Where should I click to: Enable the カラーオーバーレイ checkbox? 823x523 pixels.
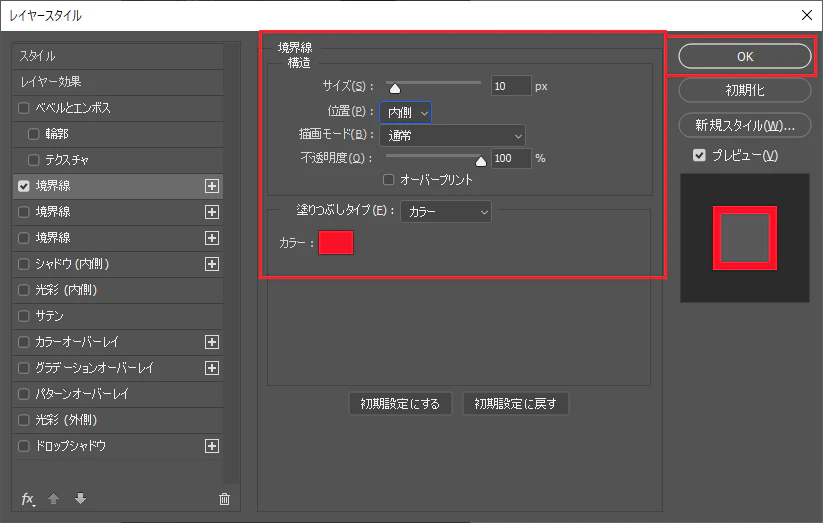coord(24,342)
